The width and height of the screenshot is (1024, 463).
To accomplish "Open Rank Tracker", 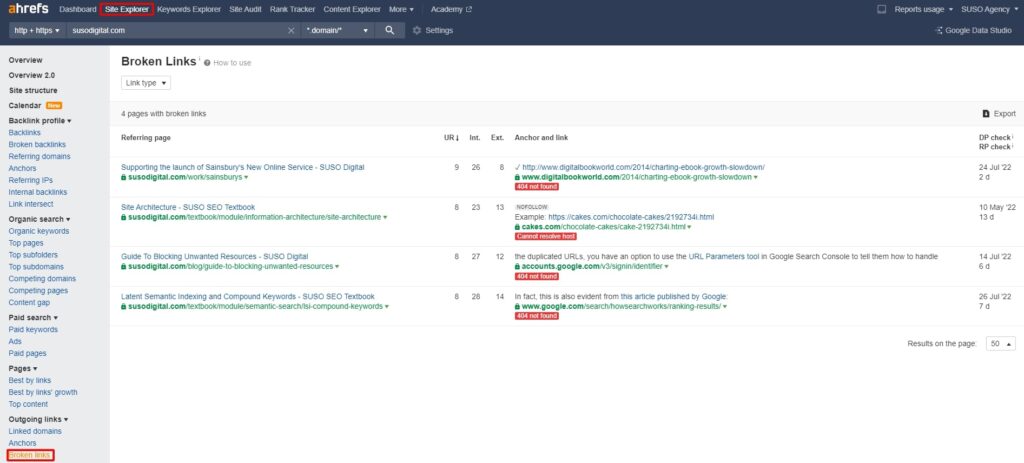I will 293,9.
